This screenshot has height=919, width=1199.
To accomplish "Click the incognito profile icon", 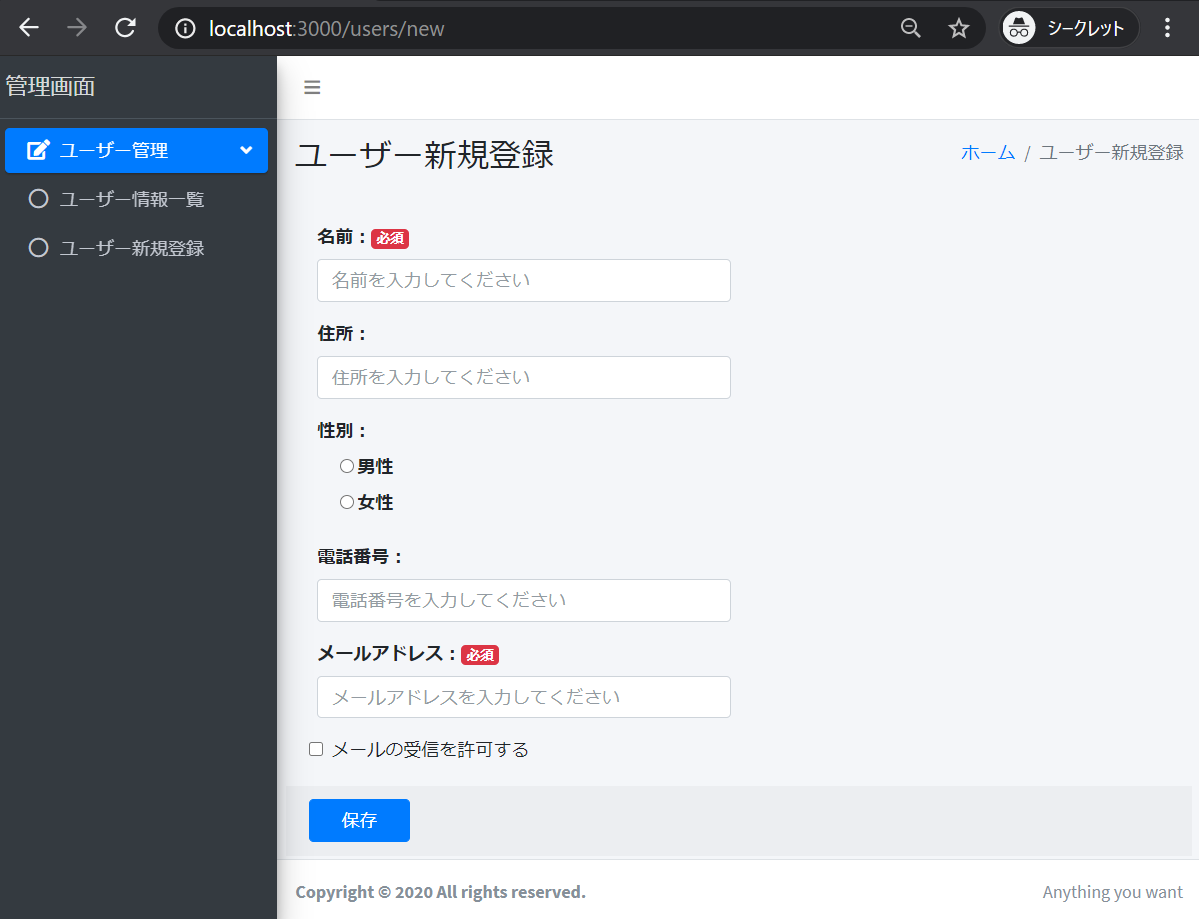I will 1018,28.
